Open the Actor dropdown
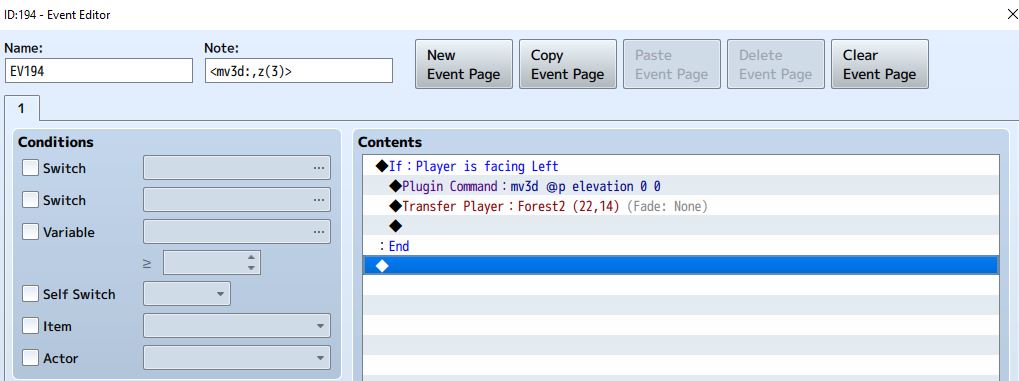Viewport: 1019px width, 381px height. pos(237,358)
